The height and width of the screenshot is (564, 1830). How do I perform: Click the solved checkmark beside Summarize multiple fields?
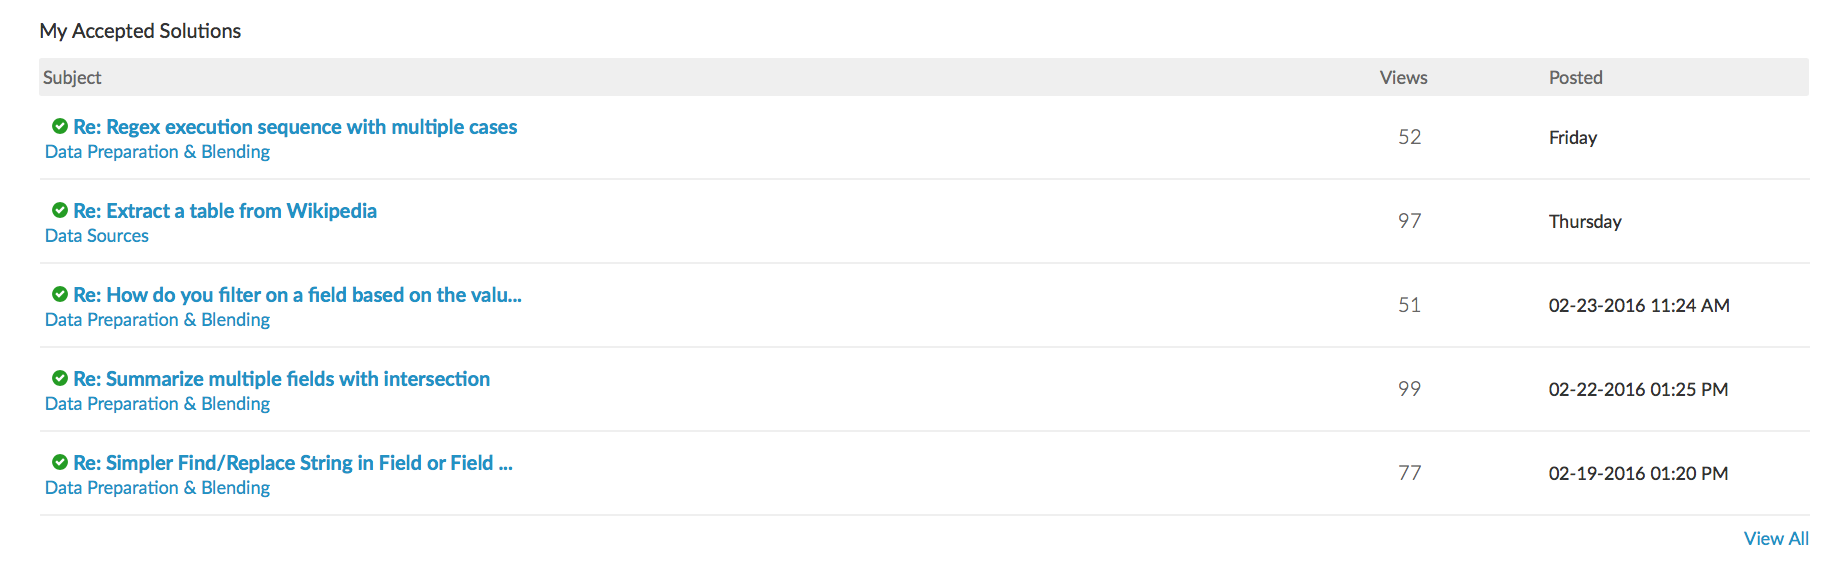[x=60, y=378]
